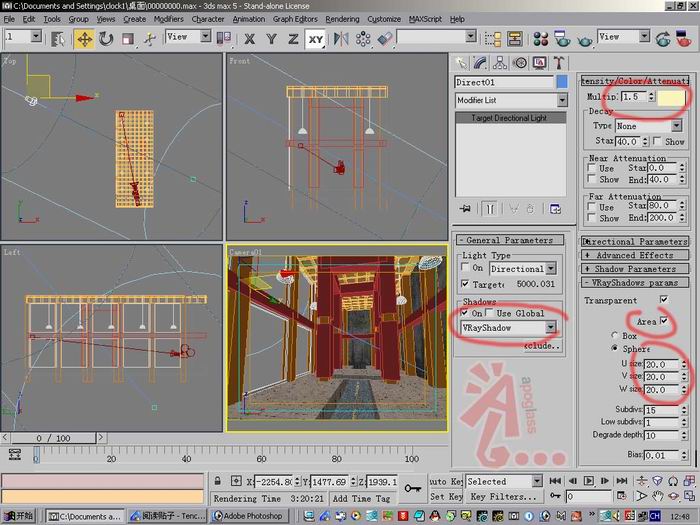Open the Hierarchy command panel tab
700x525 pixels.
500,63
